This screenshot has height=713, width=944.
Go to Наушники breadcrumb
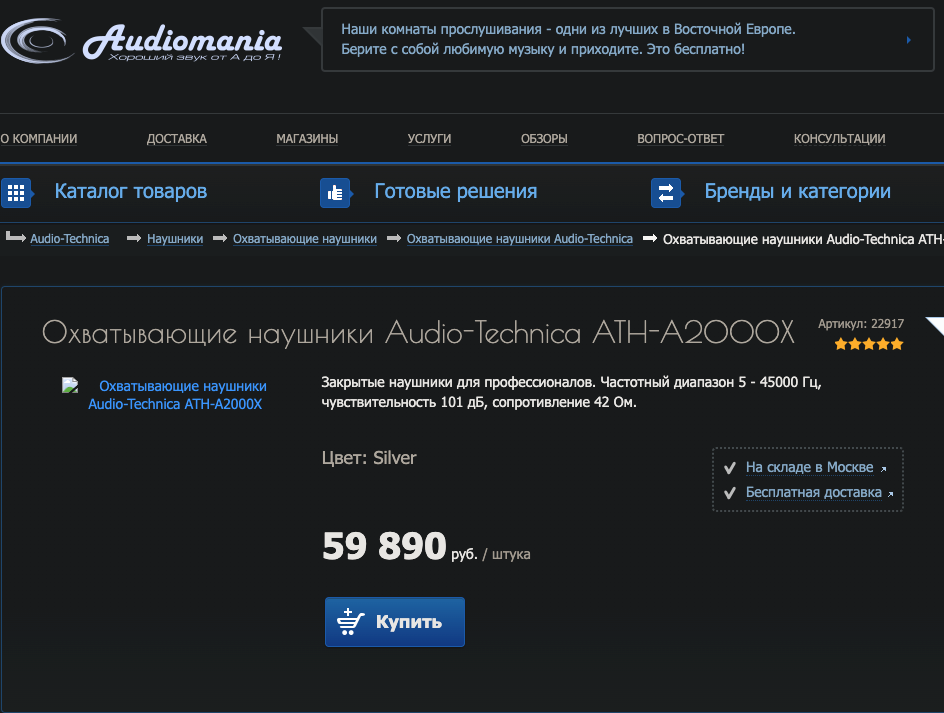(175, 239)
